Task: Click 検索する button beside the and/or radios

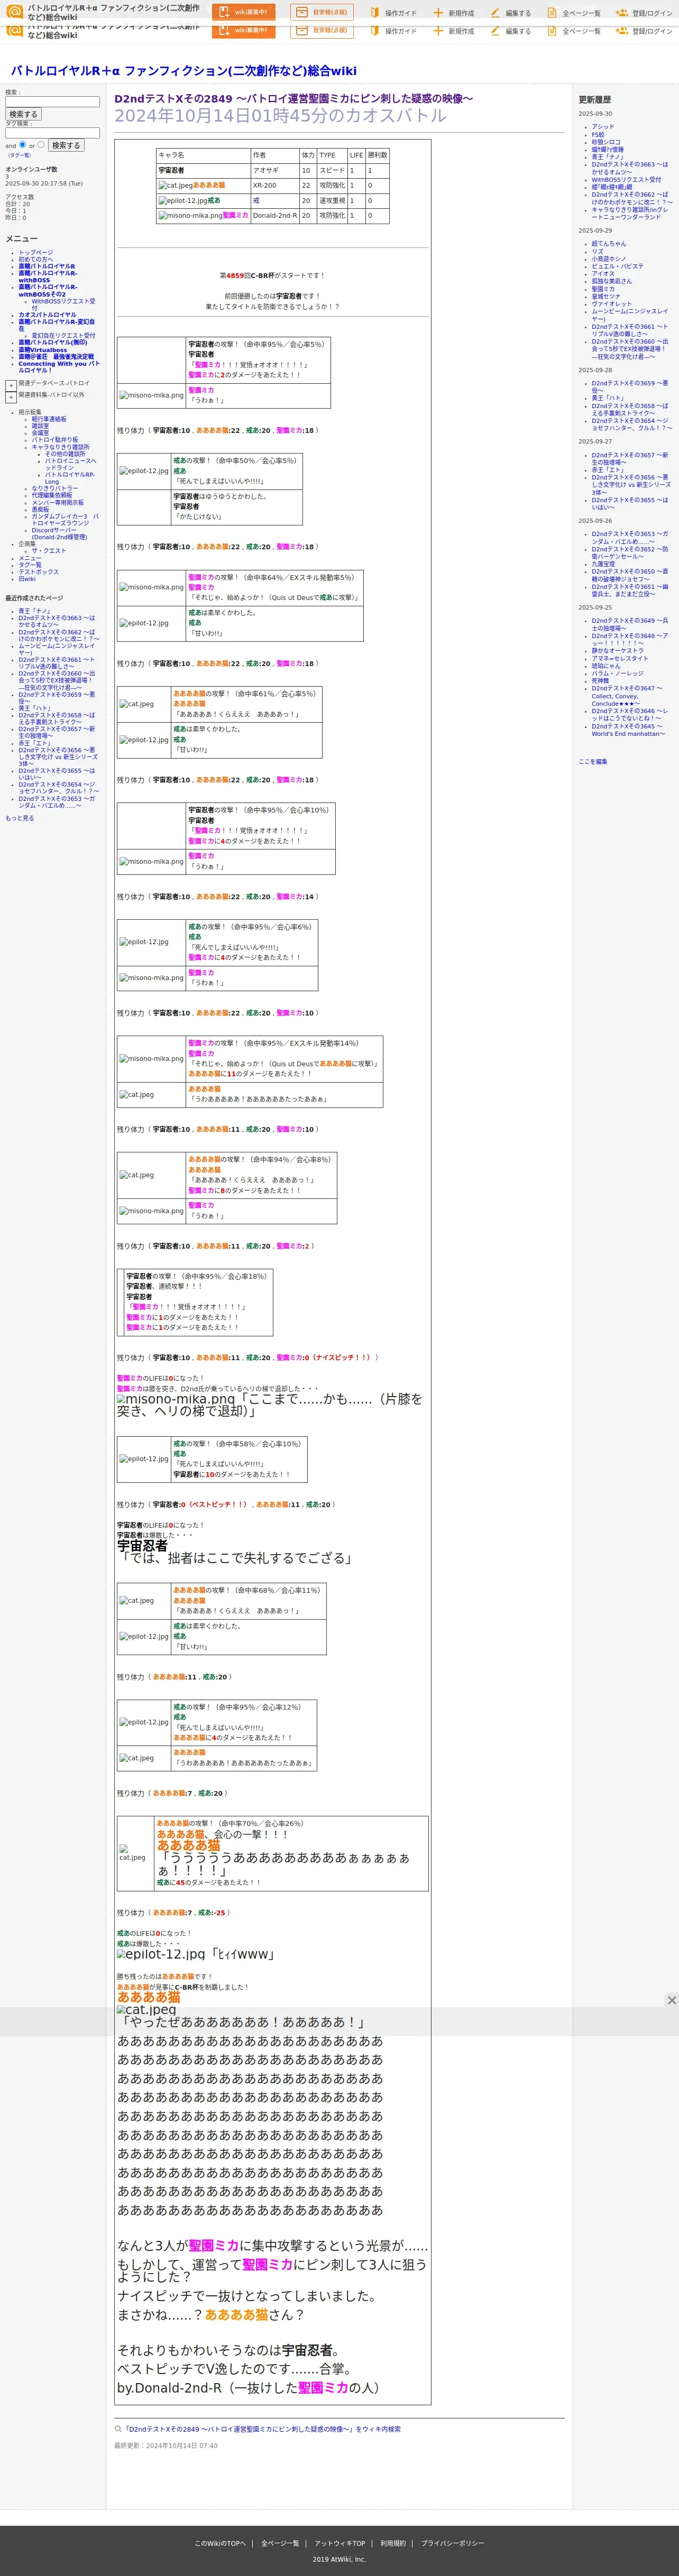Action: point(66,145)
